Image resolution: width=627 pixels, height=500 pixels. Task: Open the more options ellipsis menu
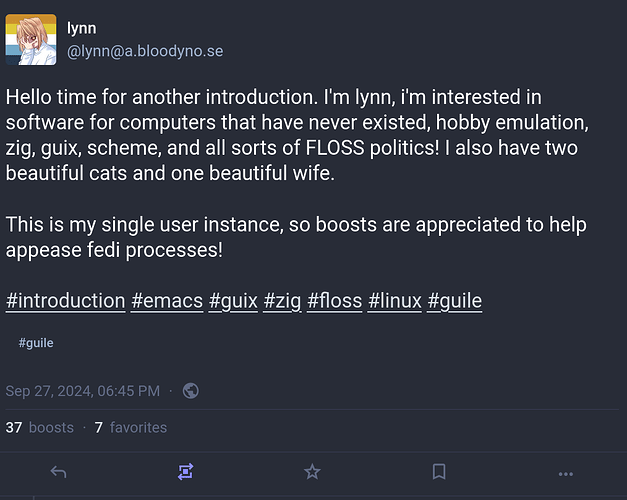point(566,472)
